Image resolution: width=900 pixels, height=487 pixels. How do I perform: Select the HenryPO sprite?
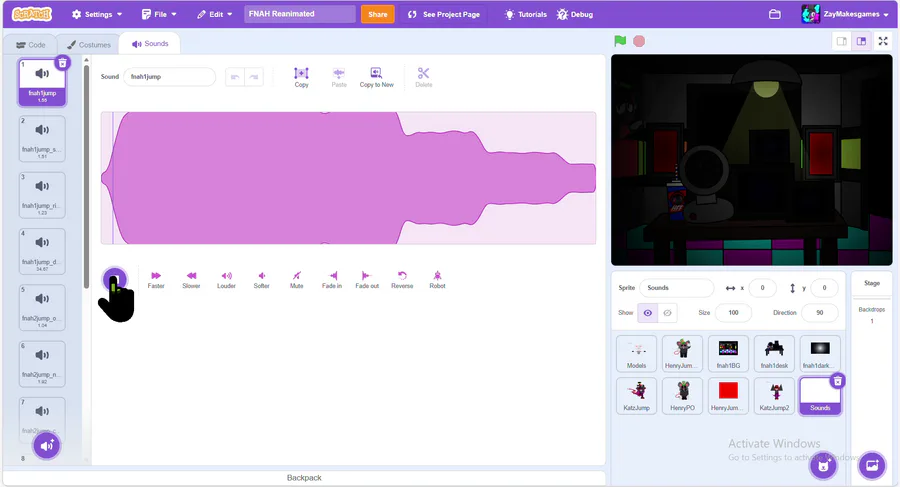click(x=682, y=396)
